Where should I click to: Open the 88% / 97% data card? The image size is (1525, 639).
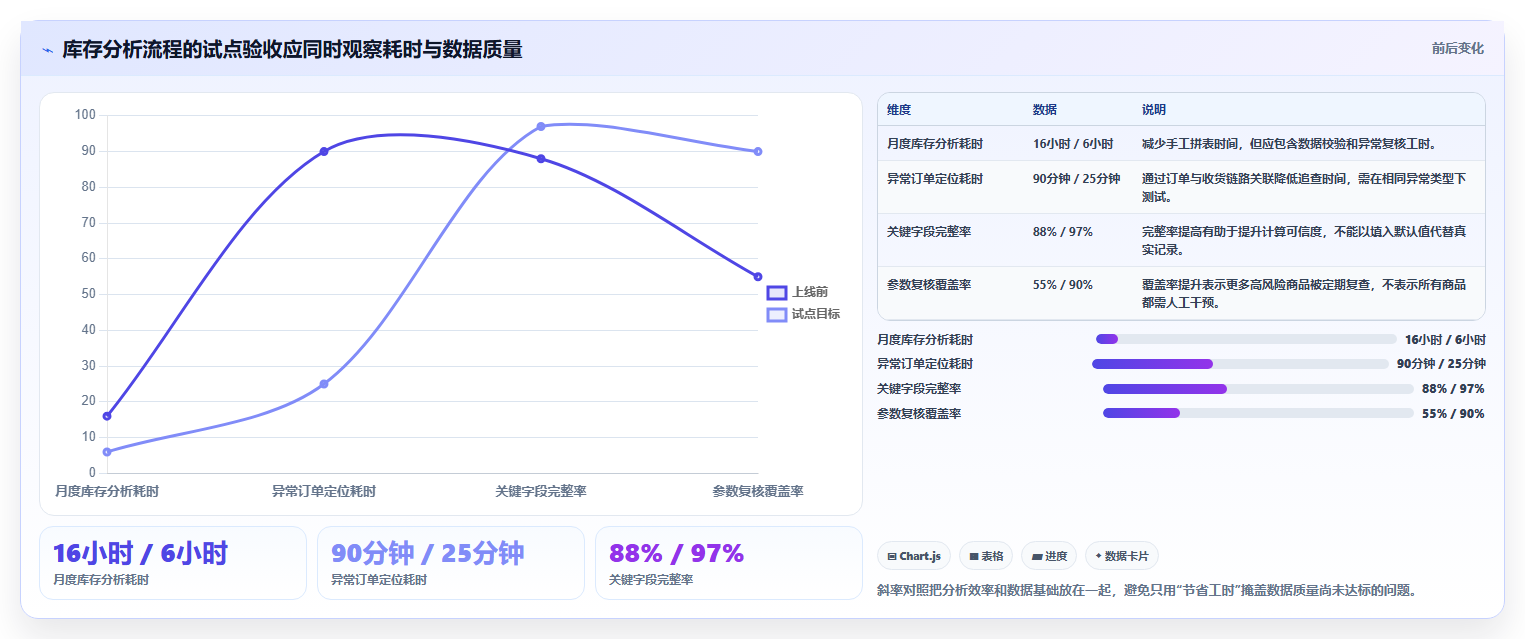(729, 563)
